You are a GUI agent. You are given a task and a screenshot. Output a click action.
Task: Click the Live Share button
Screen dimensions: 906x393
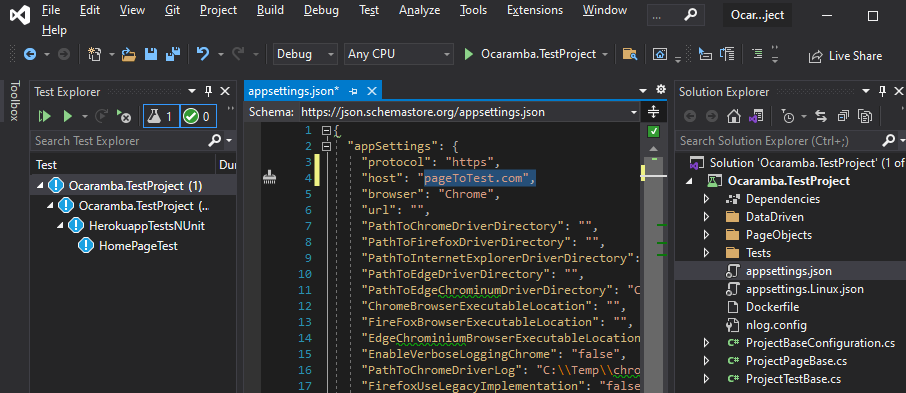tap(845, 56)
